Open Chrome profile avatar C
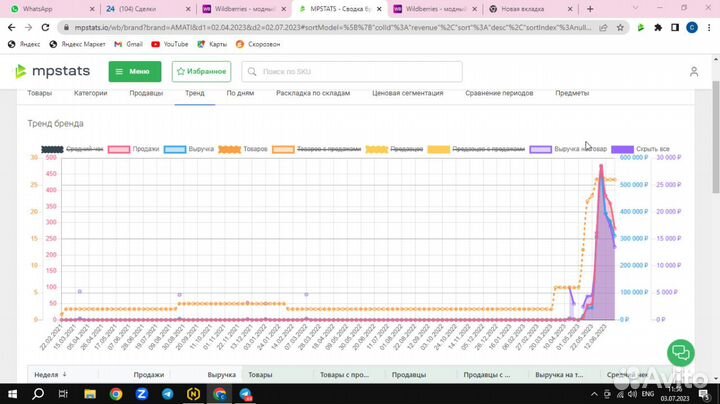Screen dimensions: 720x404 (x=692, y=28)
